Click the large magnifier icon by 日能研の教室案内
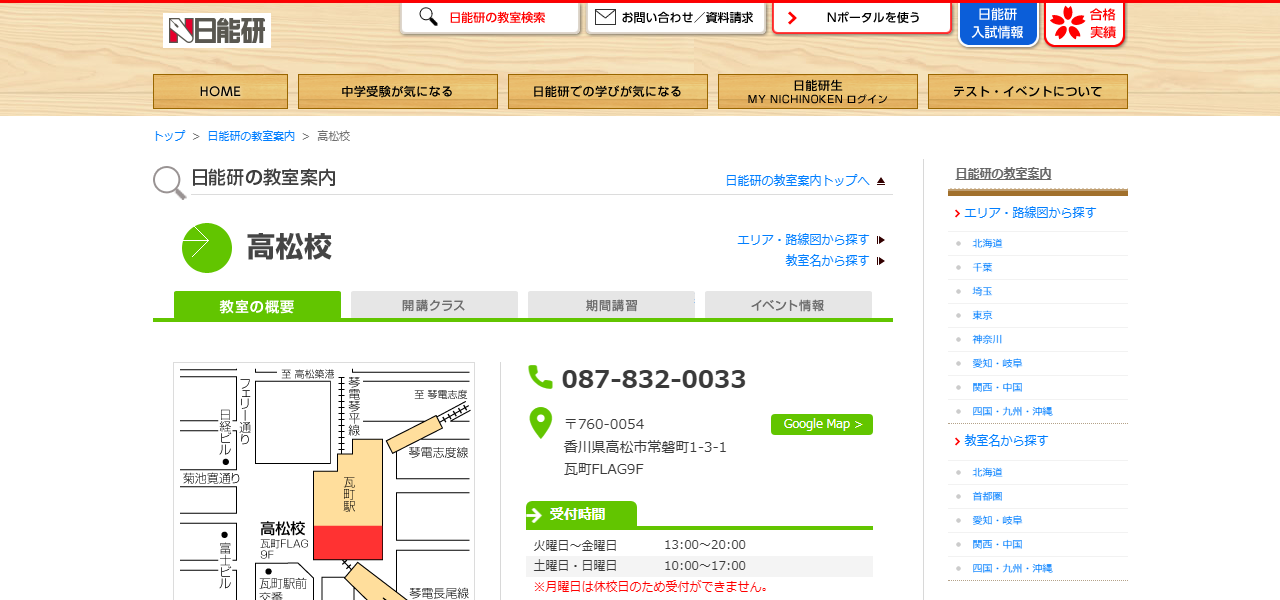This screenshot has height=600, width=1280. click(x=169, y=182)
